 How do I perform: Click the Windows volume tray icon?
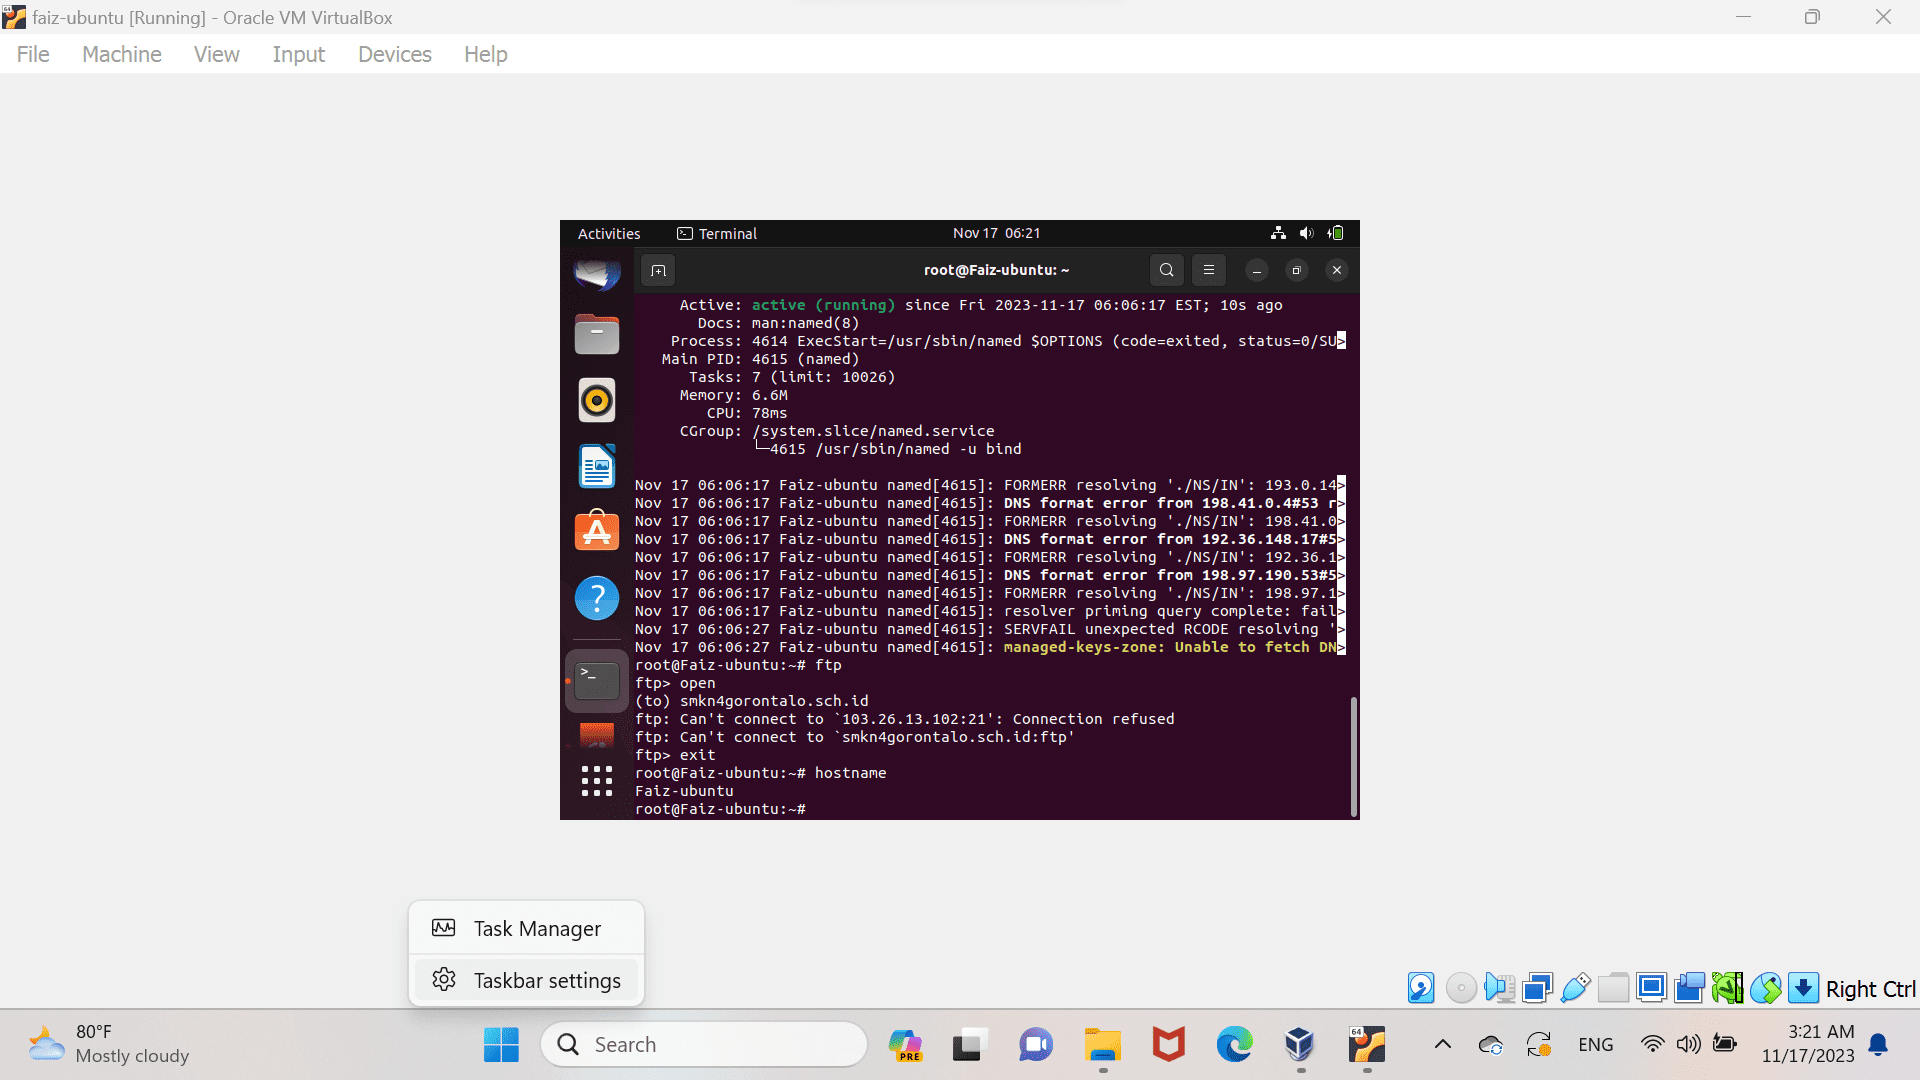coord(1689,1045)
